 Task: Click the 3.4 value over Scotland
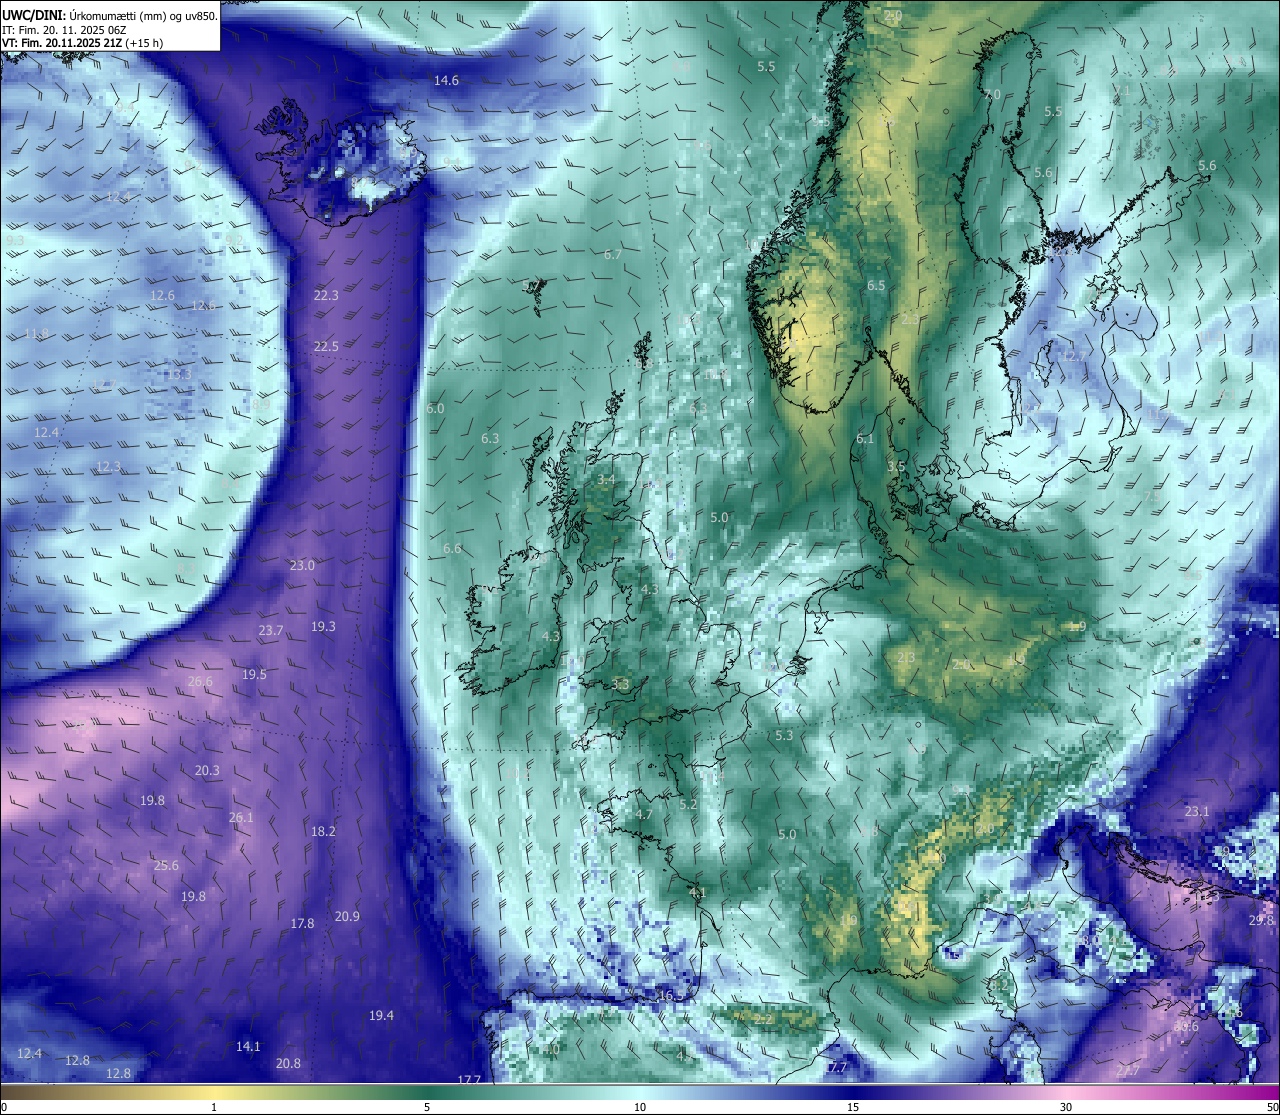pyautogui.click(x=606, y=479)
